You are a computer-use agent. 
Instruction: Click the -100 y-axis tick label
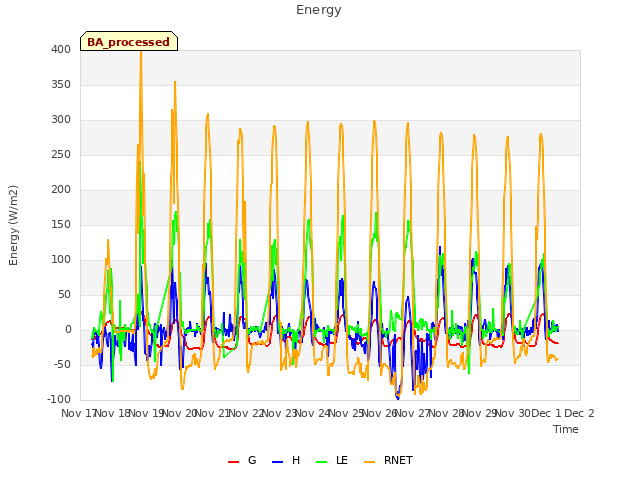[x=59, y=400]
